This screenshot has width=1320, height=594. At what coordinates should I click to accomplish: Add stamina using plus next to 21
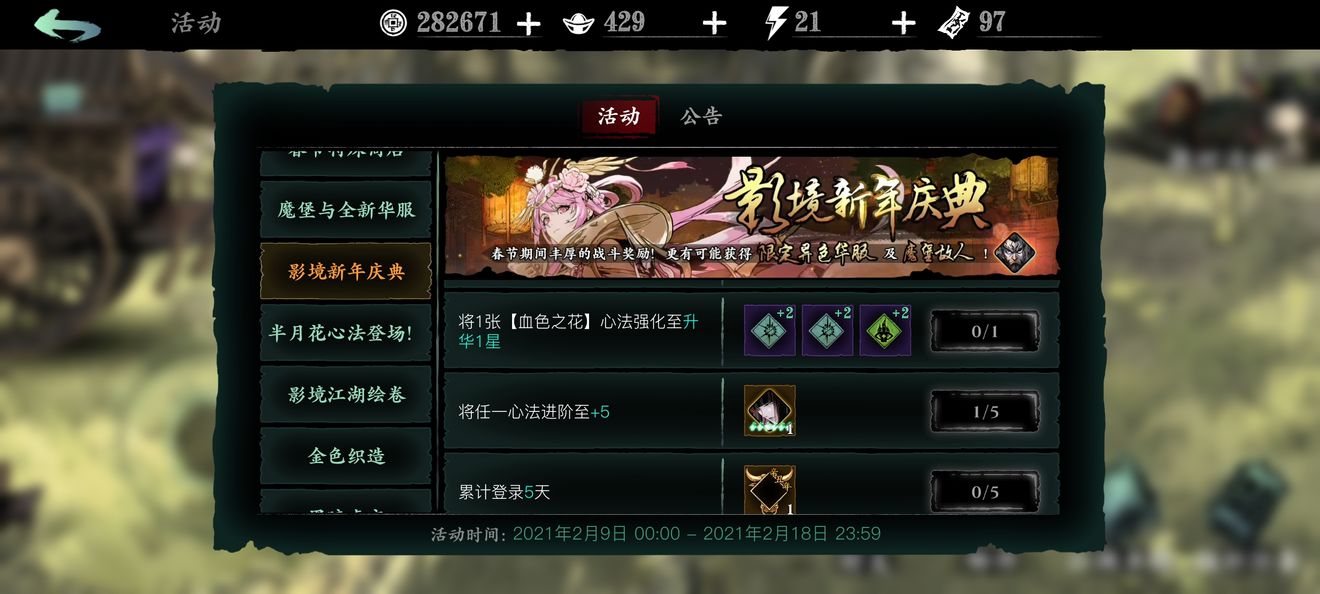[903, 23]
